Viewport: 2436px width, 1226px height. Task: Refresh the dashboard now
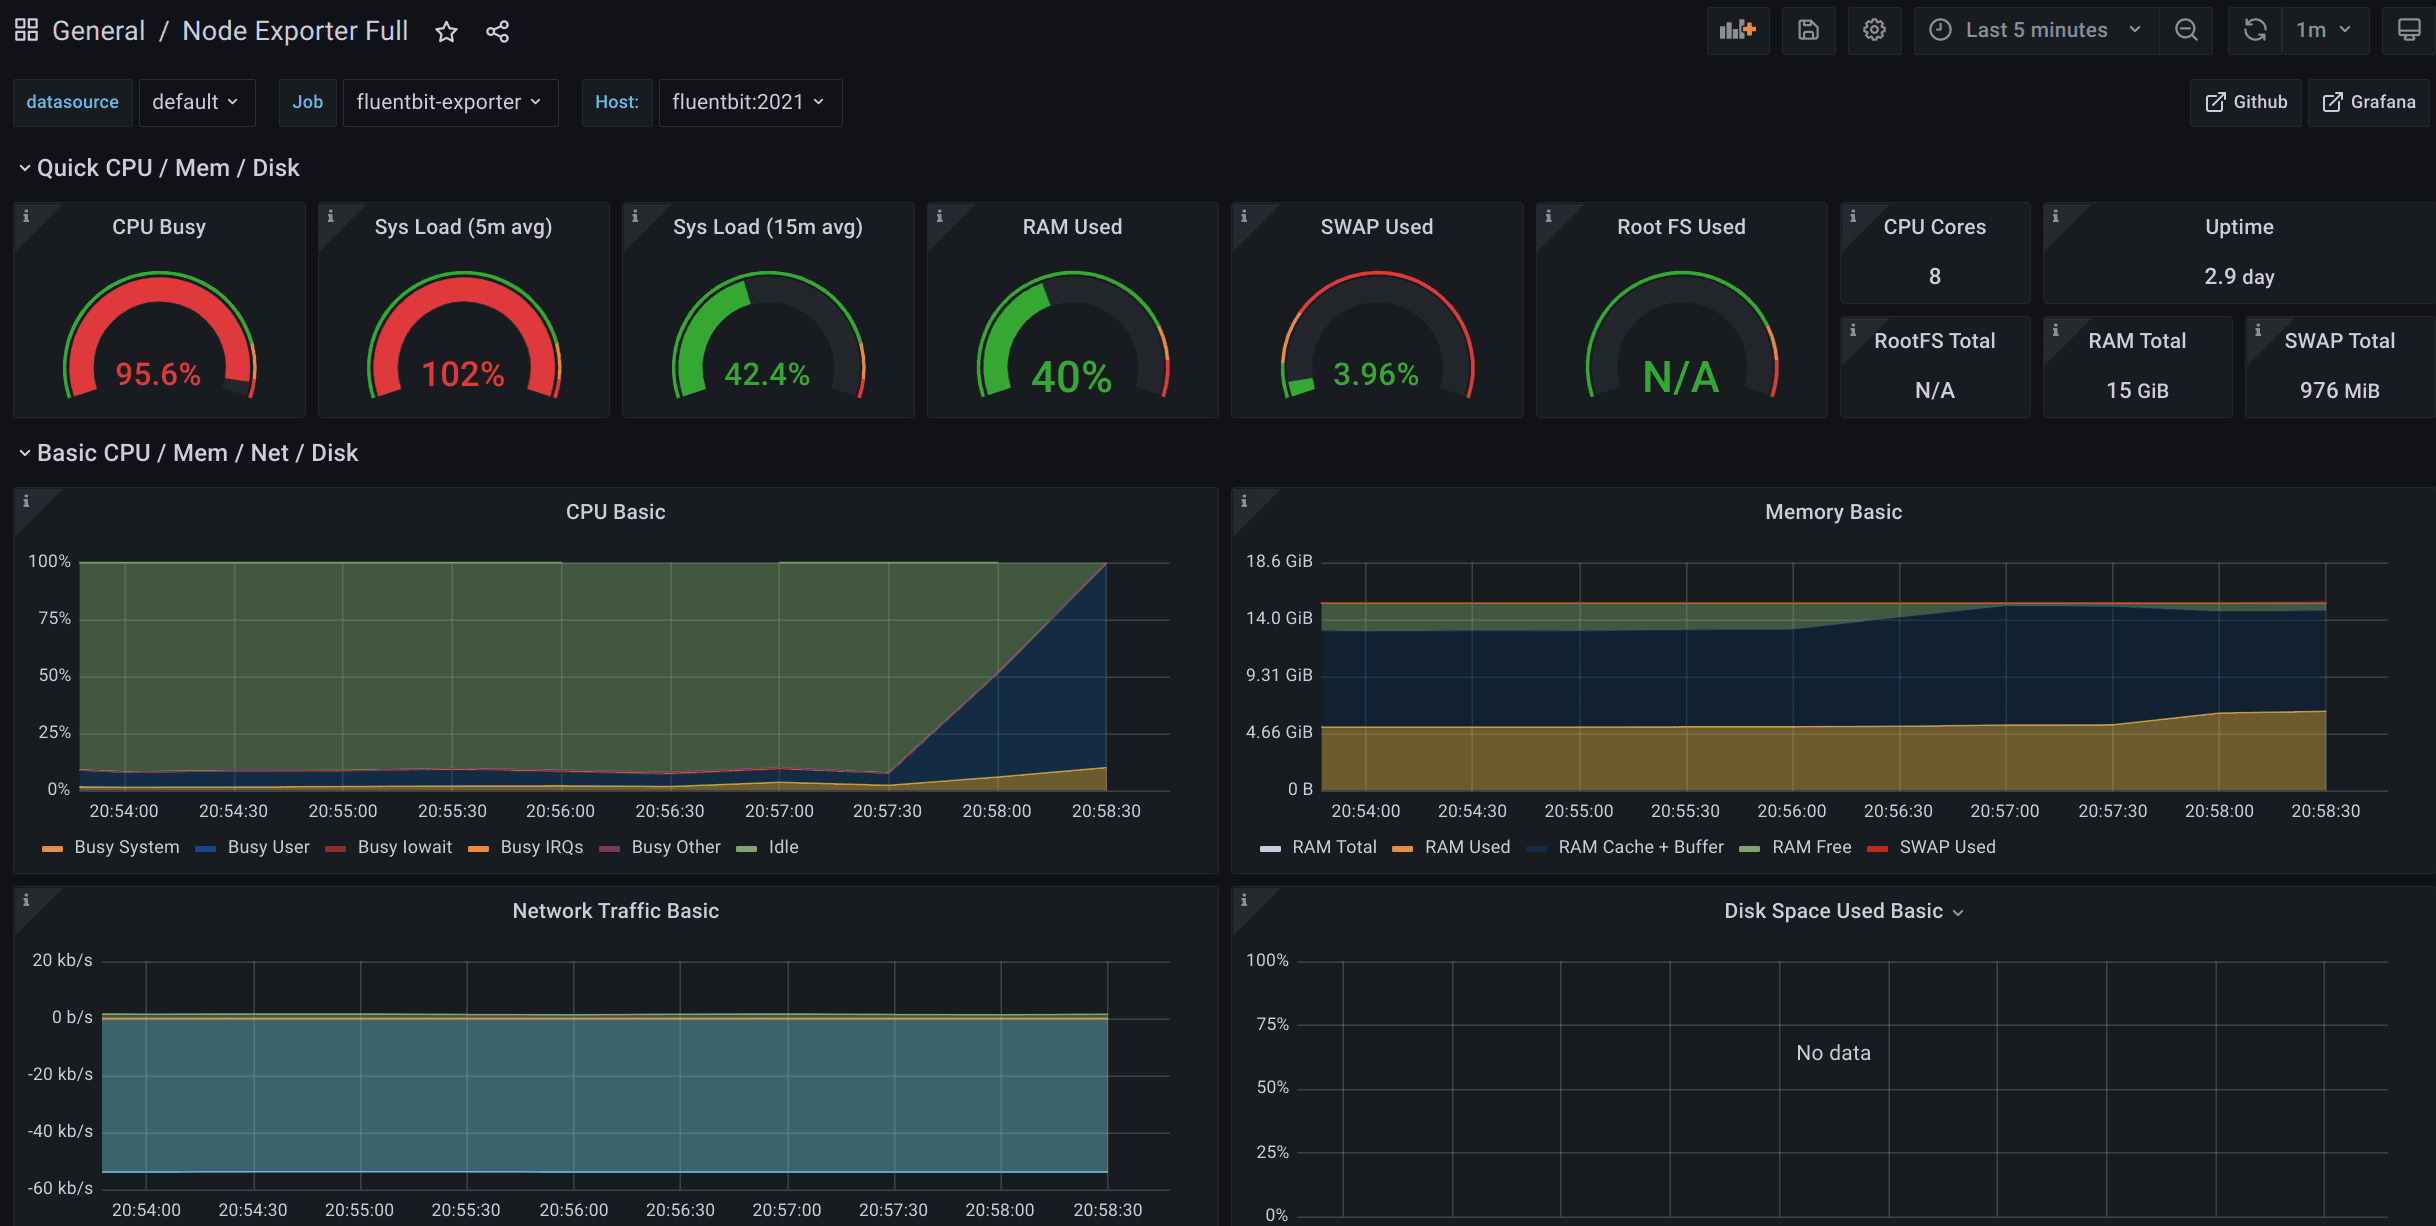click(x=2254, y=30)
